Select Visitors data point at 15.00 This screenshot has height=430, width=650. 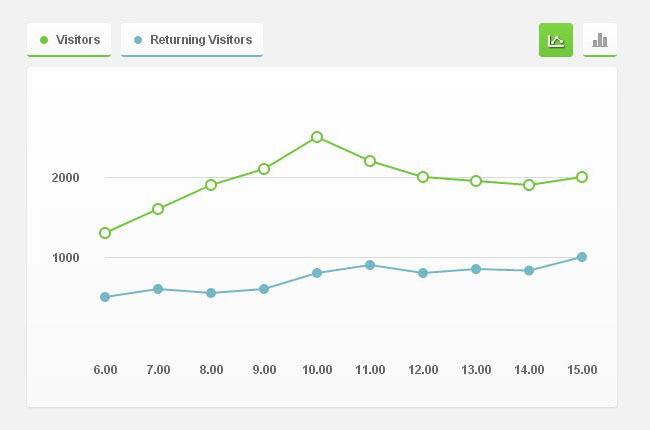(x=582, y=177)
